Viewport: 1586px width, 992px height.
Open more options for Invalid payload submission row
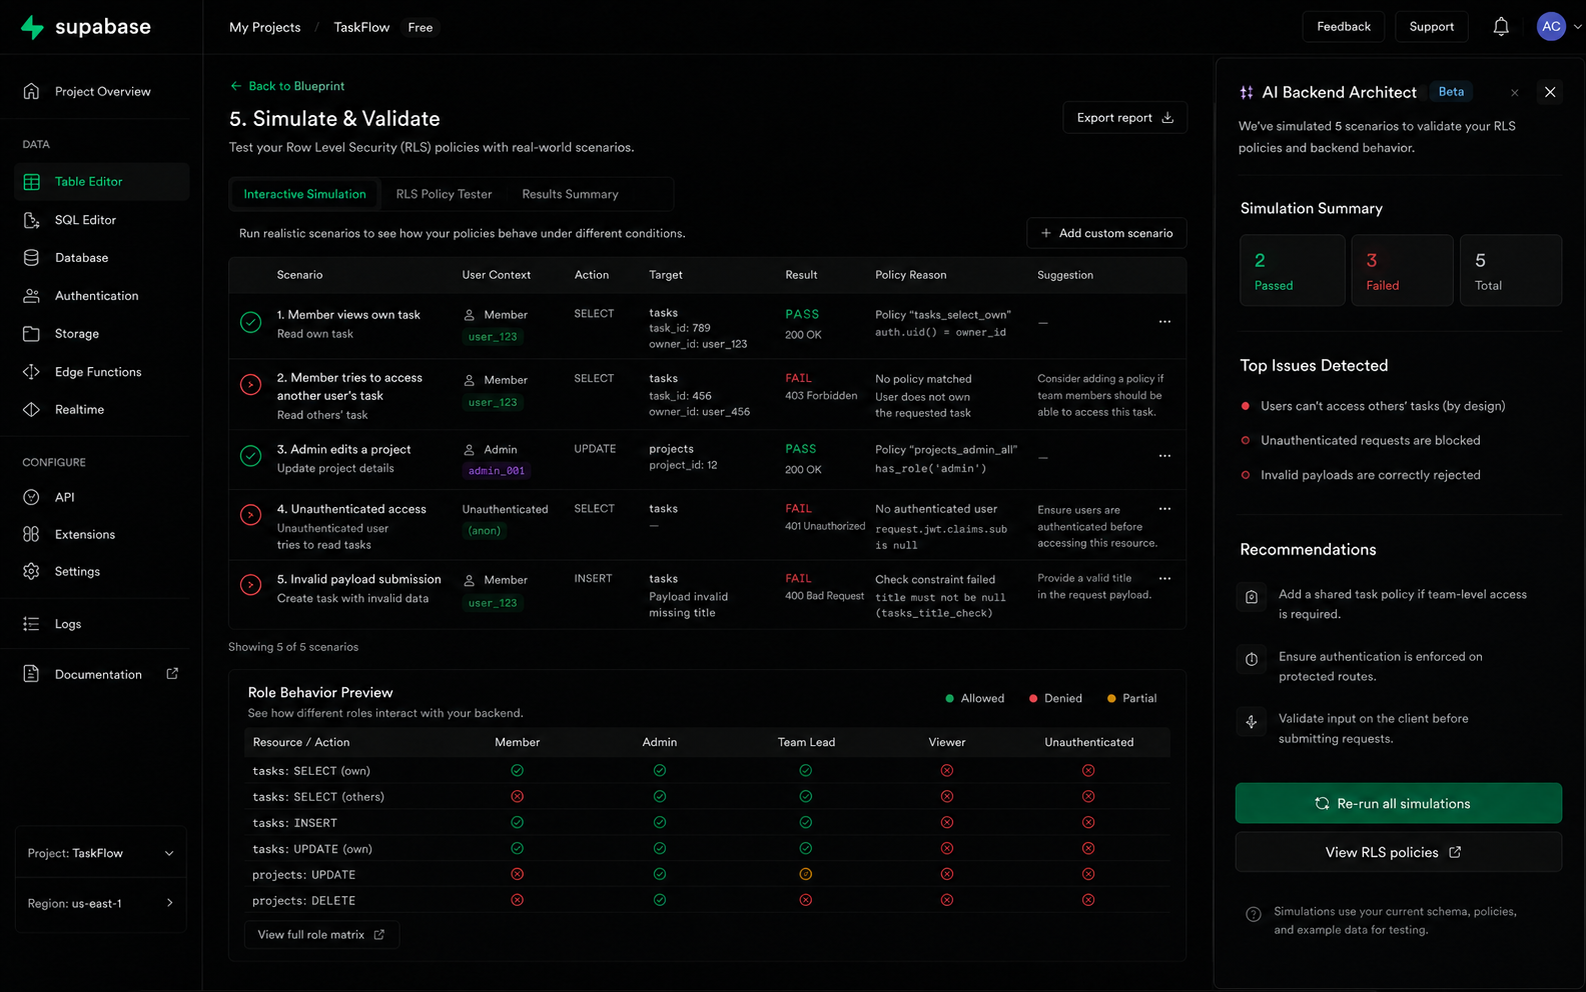click(1165, 579)
